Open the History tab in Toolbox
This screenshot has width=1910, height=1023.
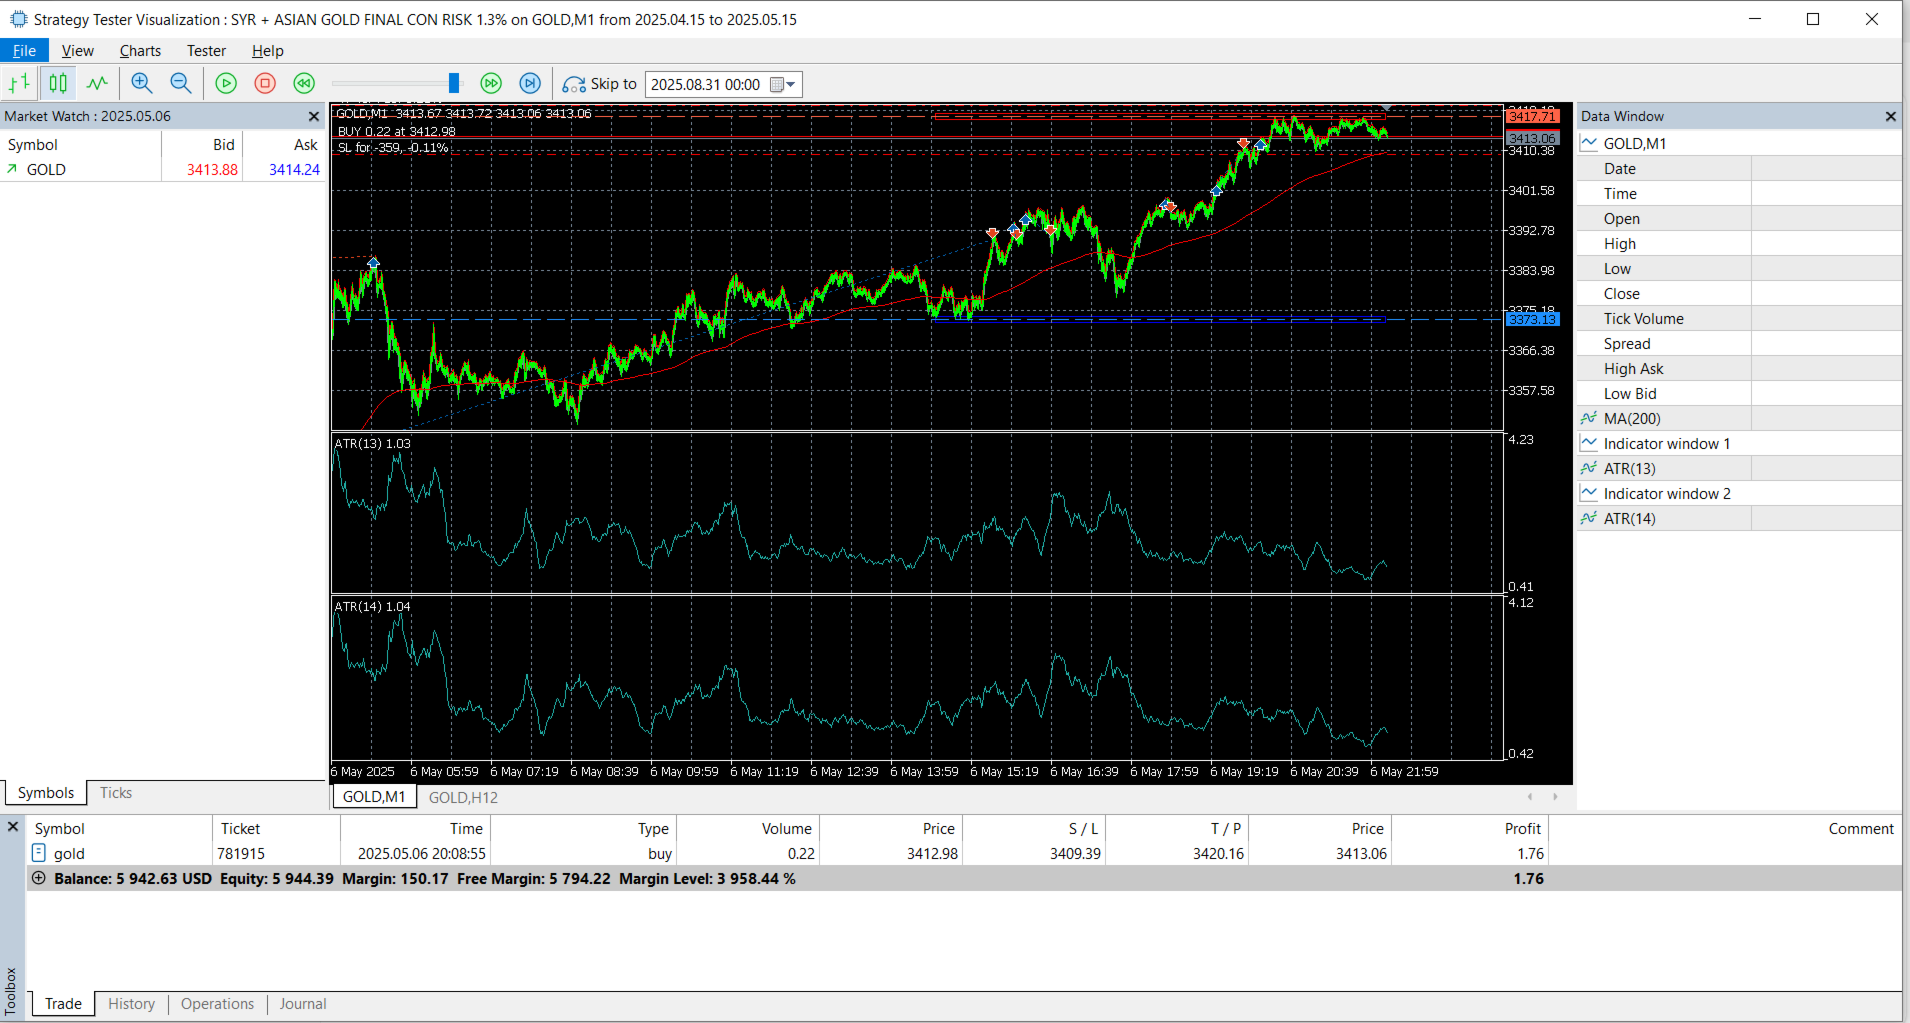(x=131, y=1004)
